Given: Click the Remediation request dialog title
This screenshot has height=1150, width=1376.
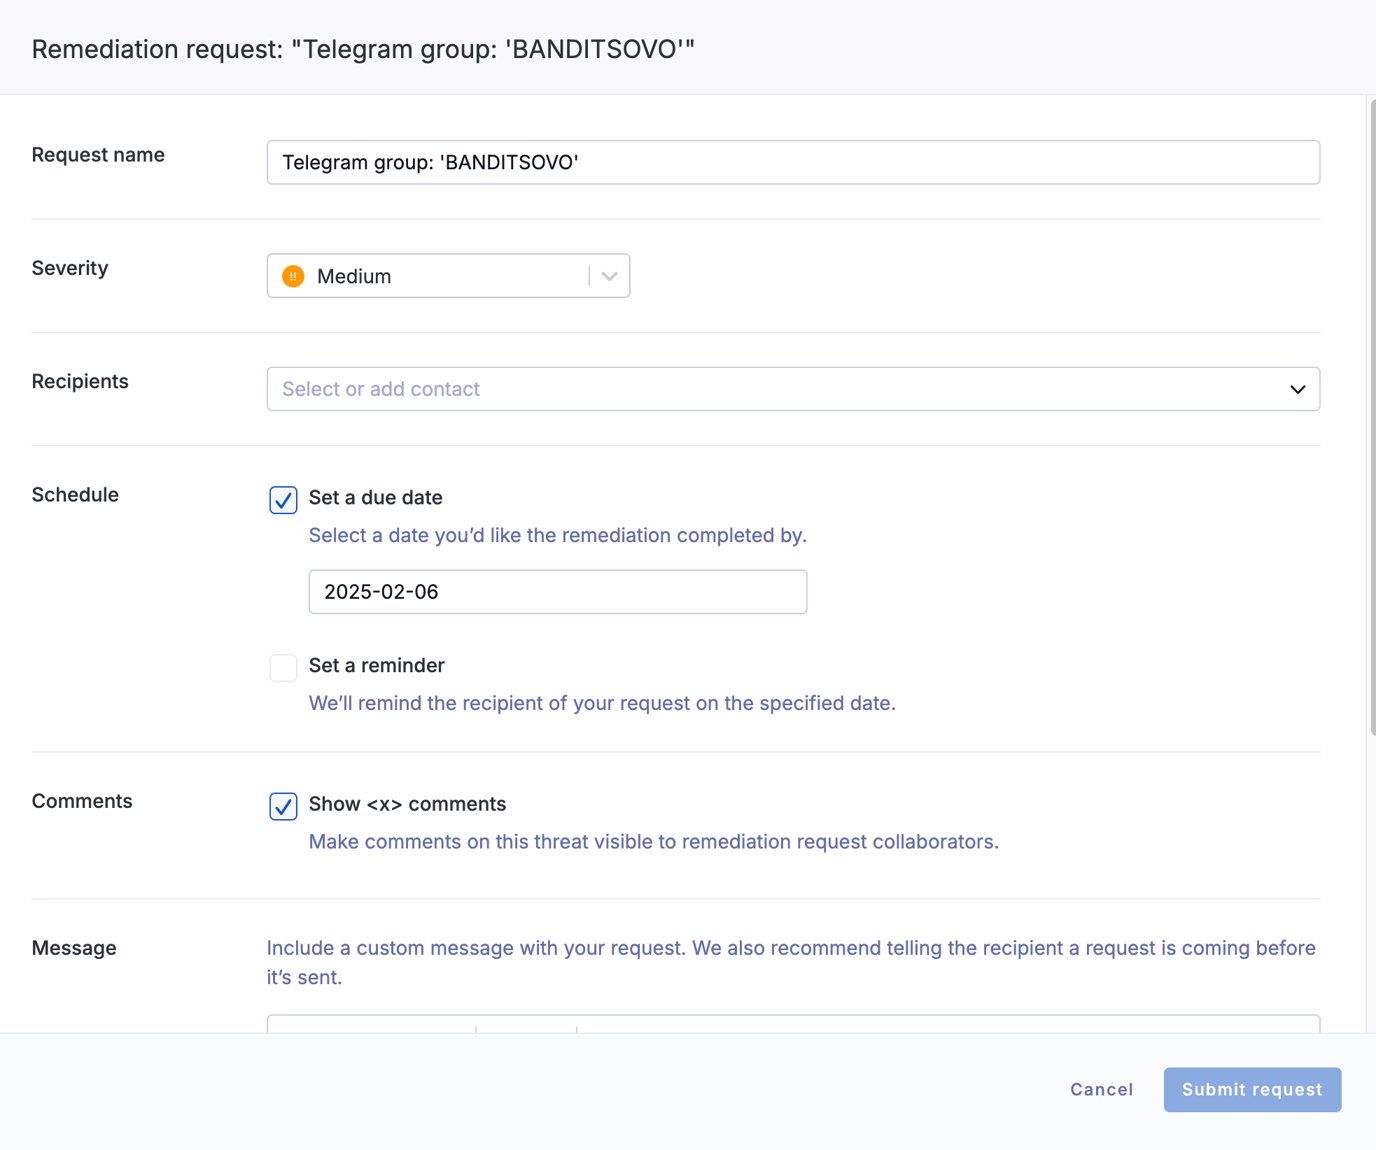Looking at the screenshot, I should 363,48.
